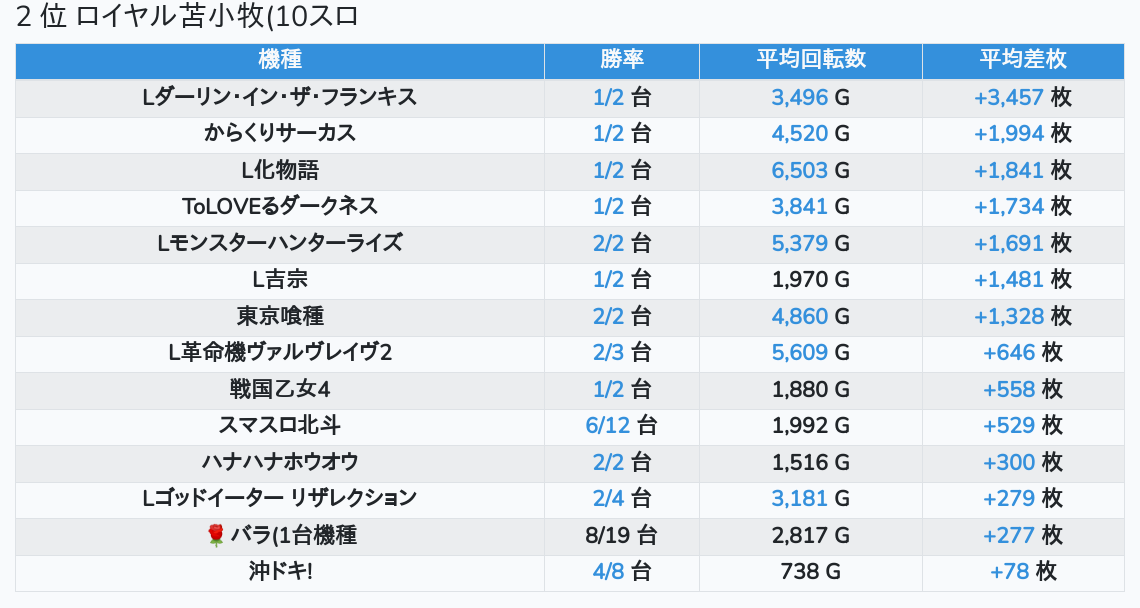Click the 4/8 win rate for 沖ドキ!

[x=608, y=572]
